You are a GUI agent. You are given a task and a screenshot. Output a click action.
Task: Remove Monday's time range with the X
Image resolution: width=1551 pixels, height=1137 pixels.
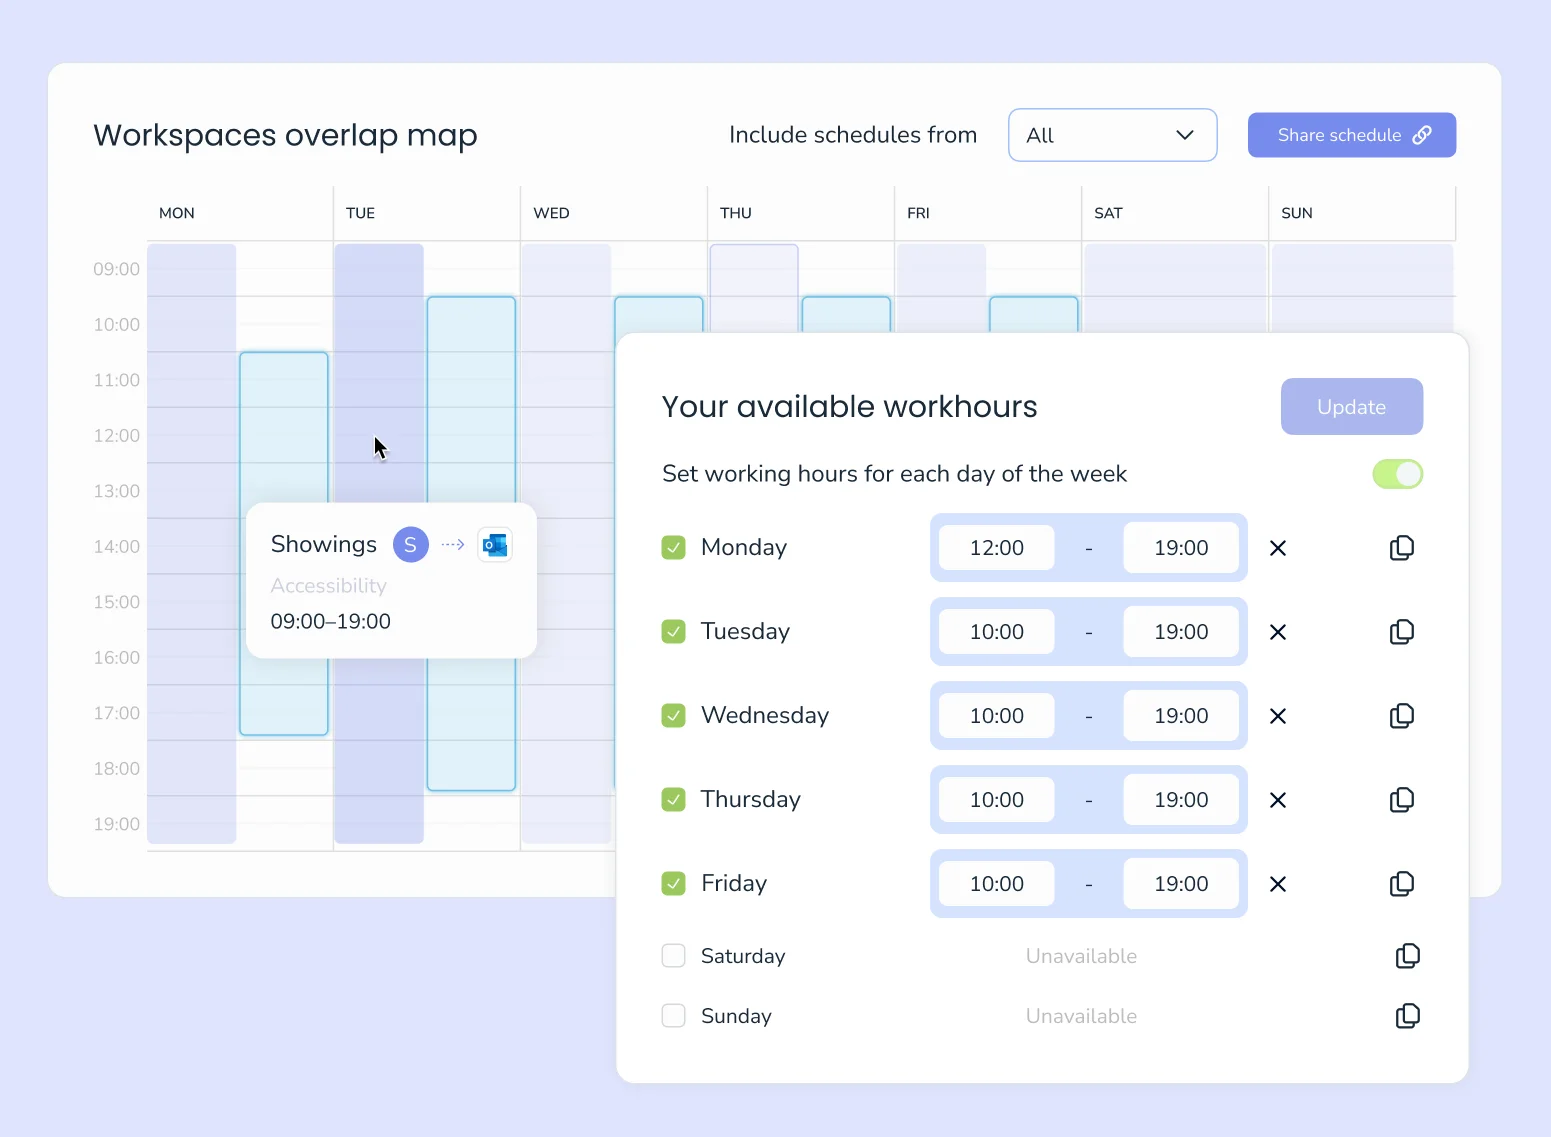pos(1278,548)
